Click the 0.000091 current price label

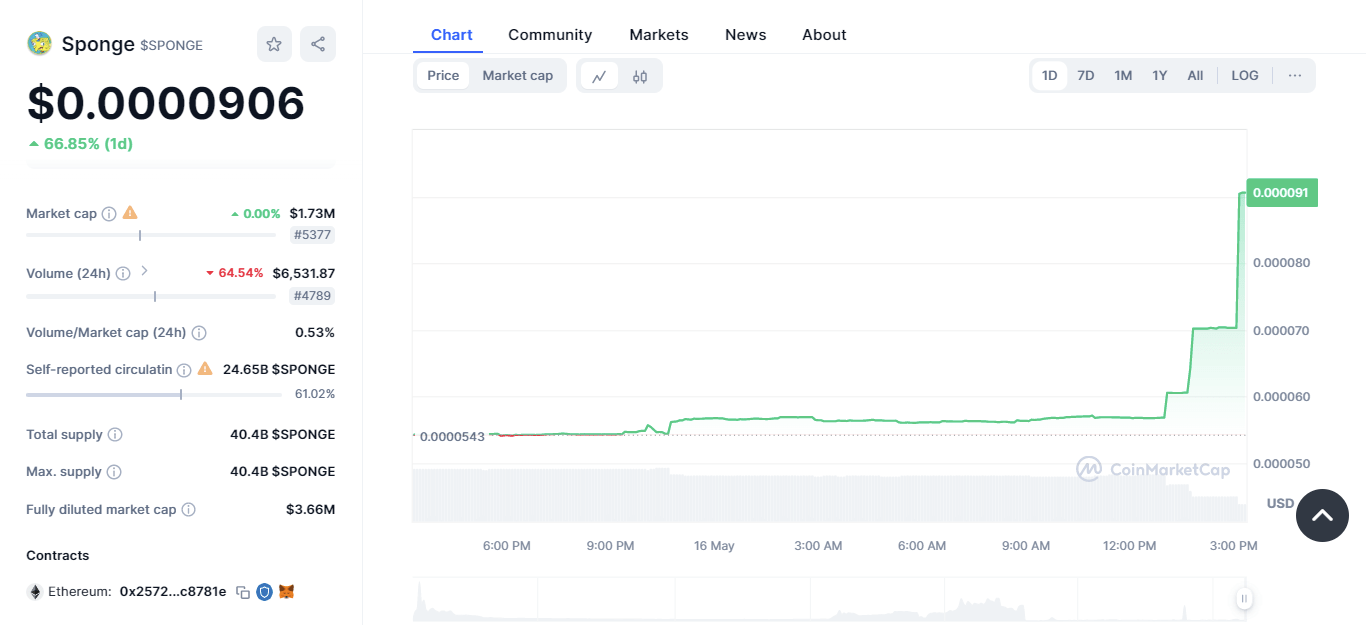(1281, 193)
